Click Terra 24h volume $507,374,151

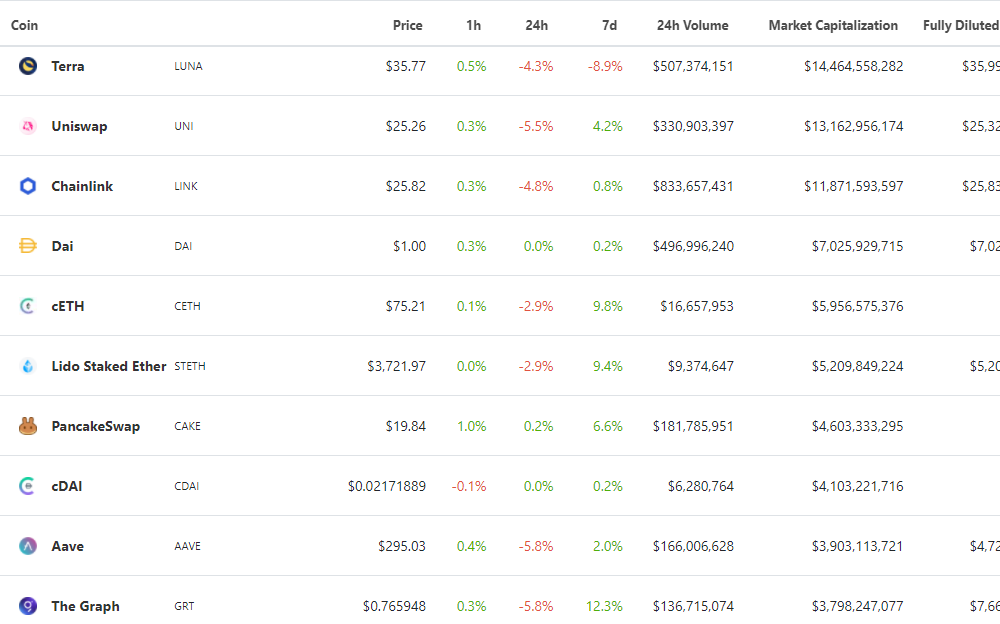(693, 66)
